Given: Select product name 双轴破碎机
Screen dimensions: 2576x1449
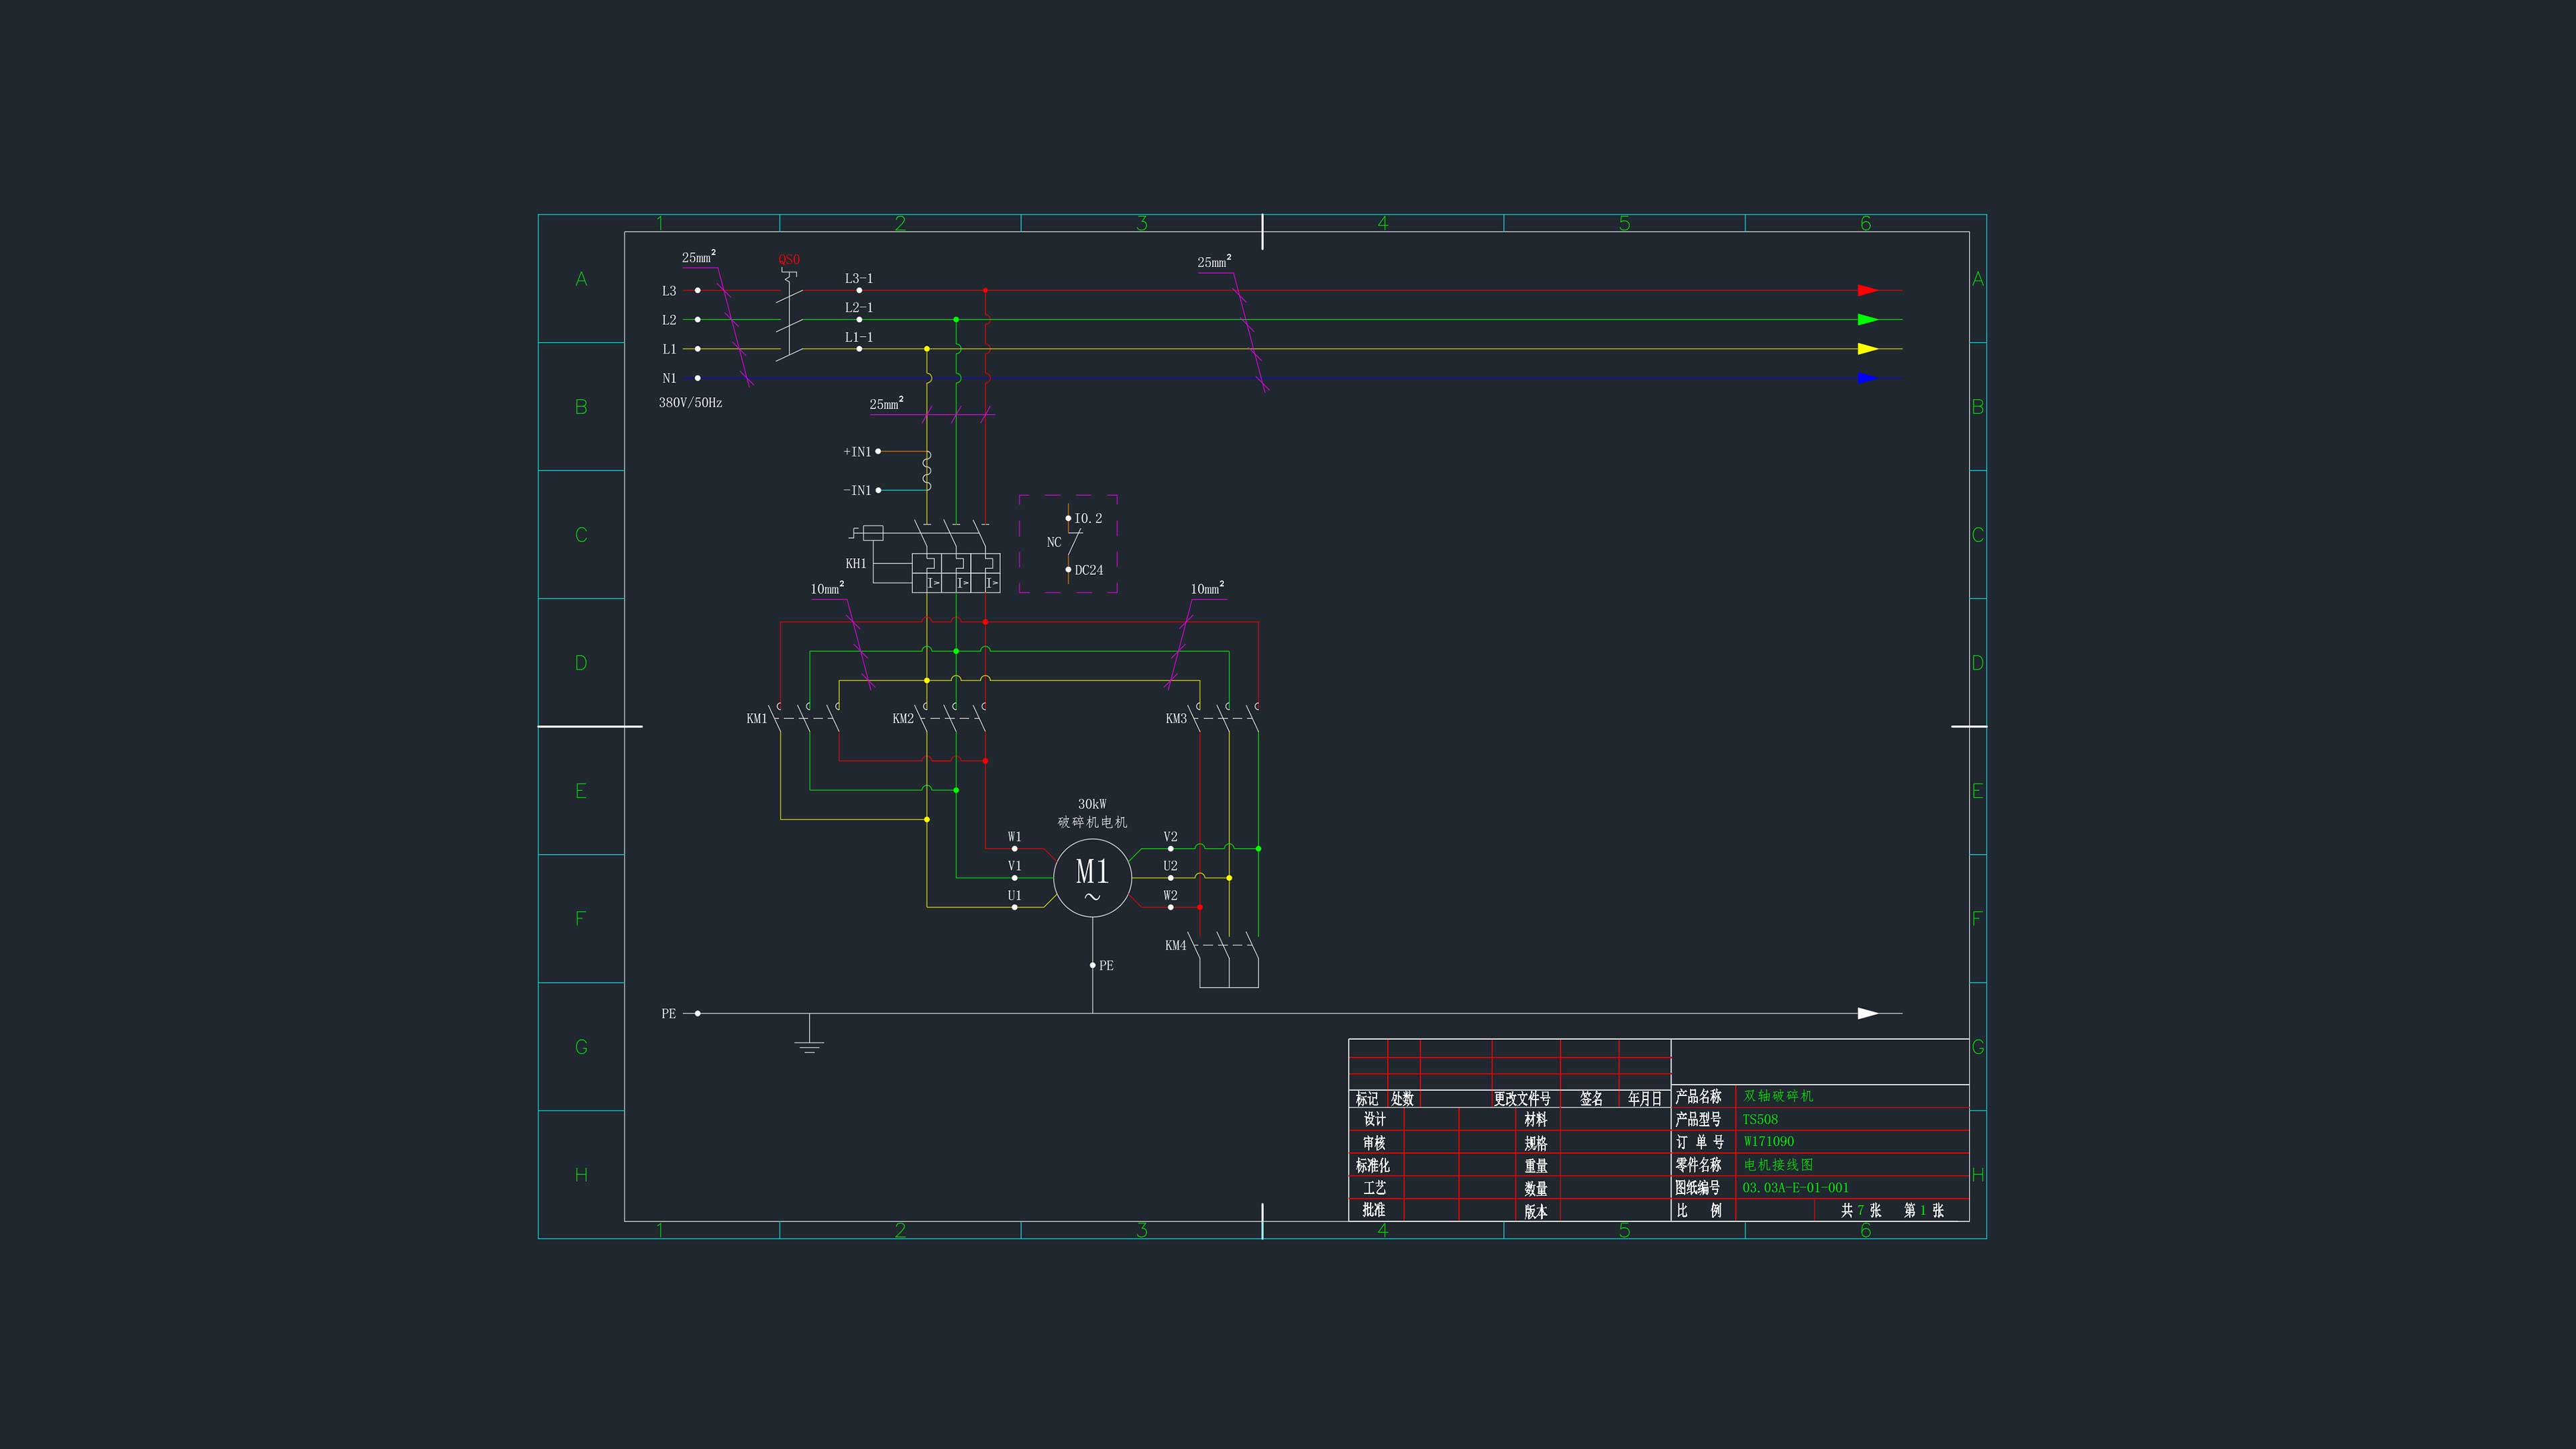Looking at the screenshot, I should pos(1778,1096).
